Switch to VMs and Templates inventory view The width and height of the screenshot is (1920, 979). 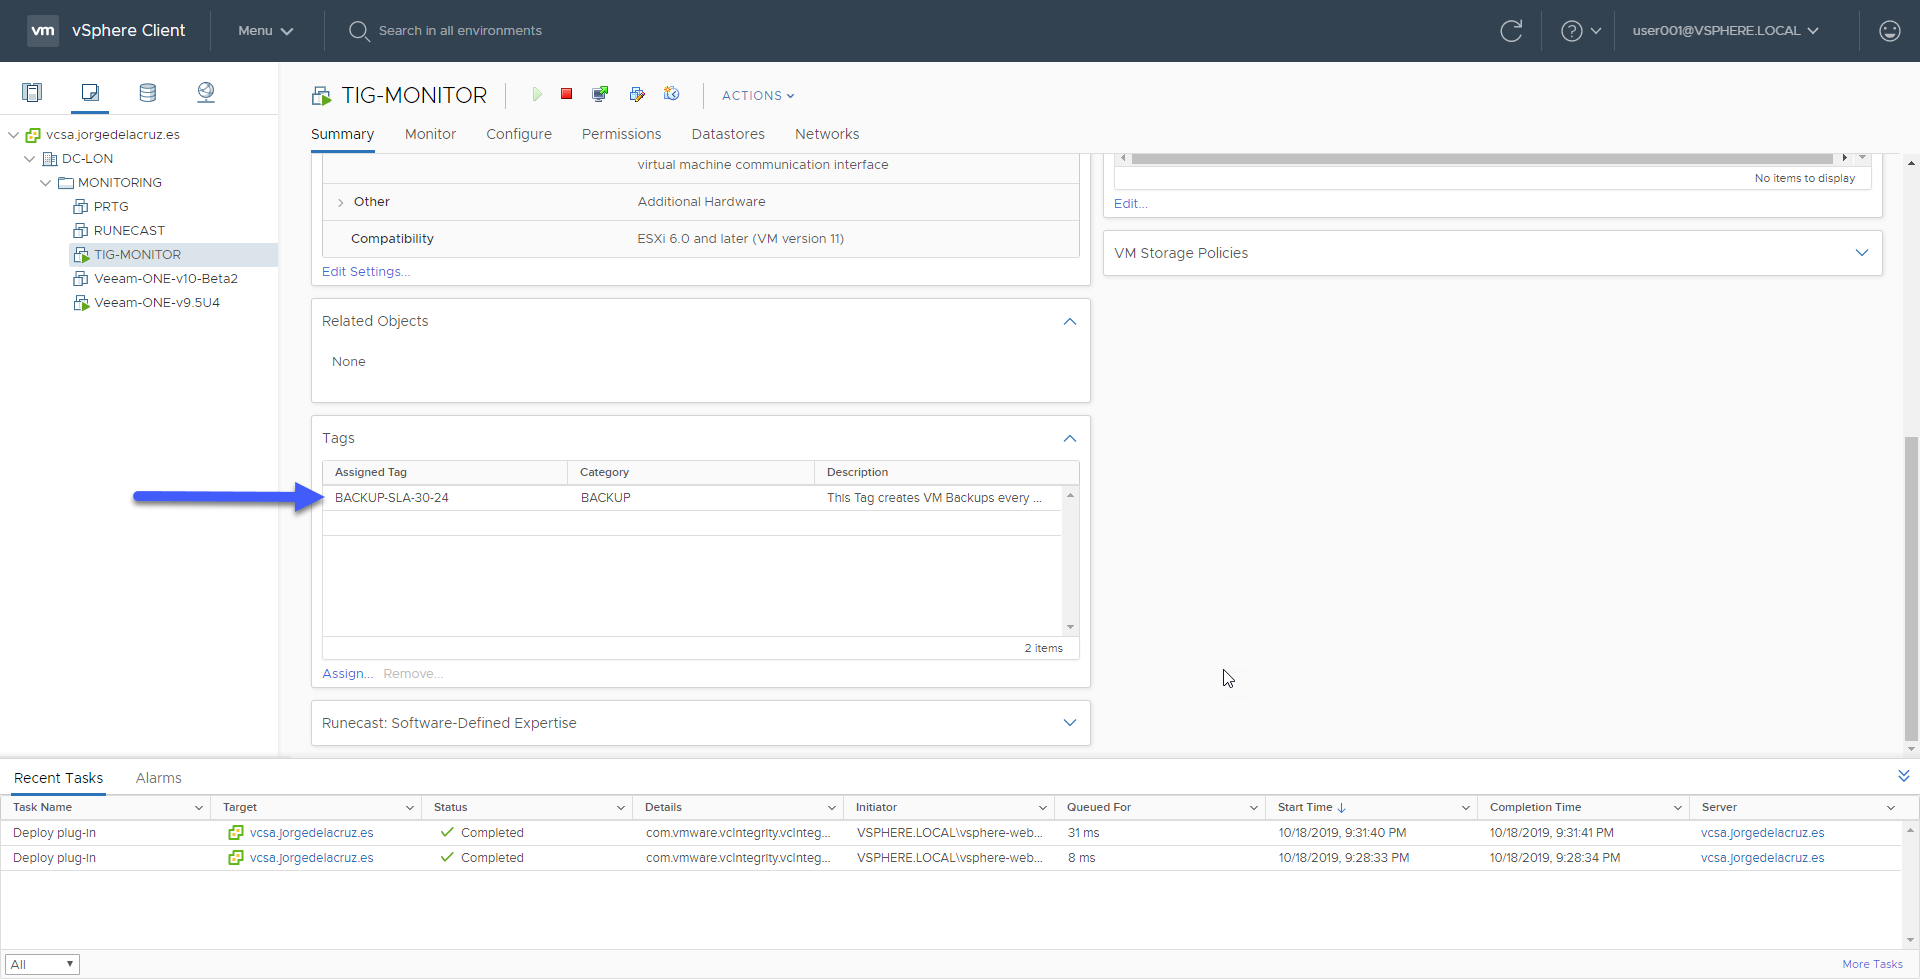90,93
